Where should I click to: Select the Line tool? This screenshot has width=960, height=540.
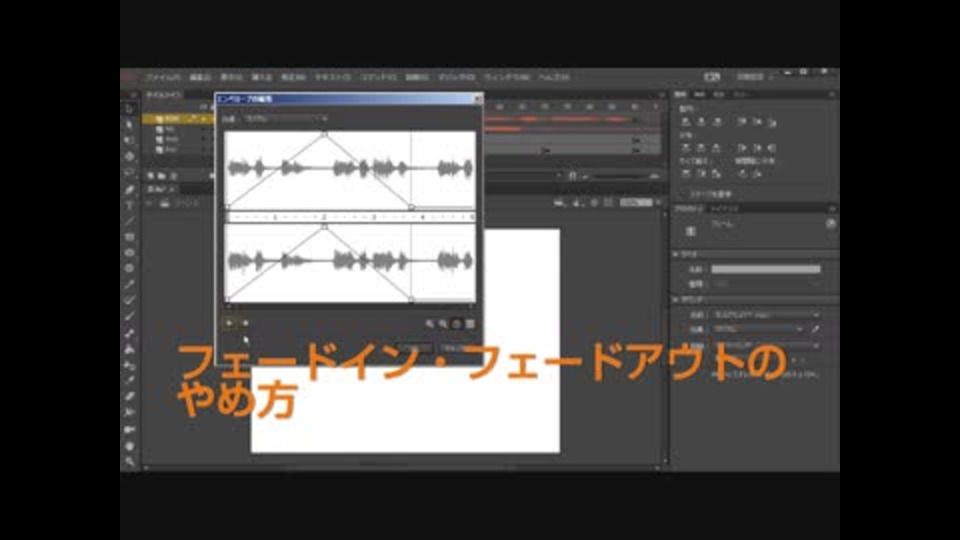[x=129, y=221]
